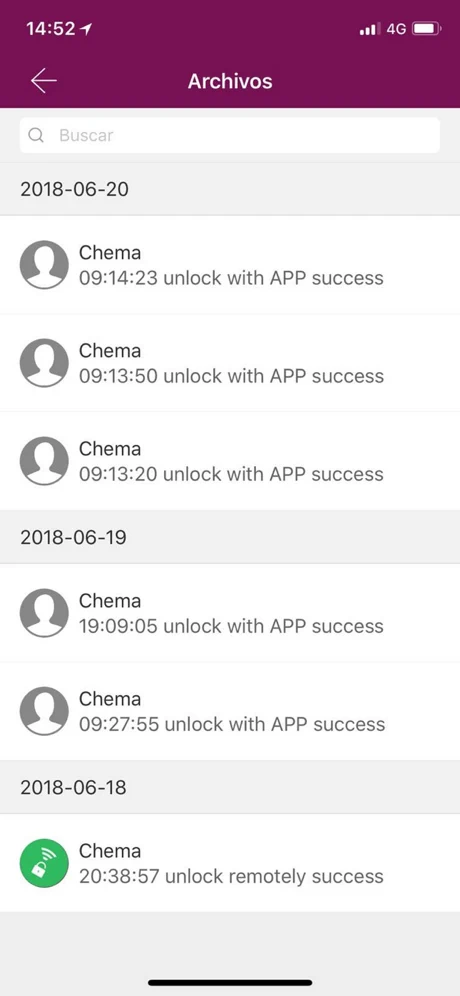Open the 09:27:55 unlock with APP record

pyautogui.click(x=230, y=711)
